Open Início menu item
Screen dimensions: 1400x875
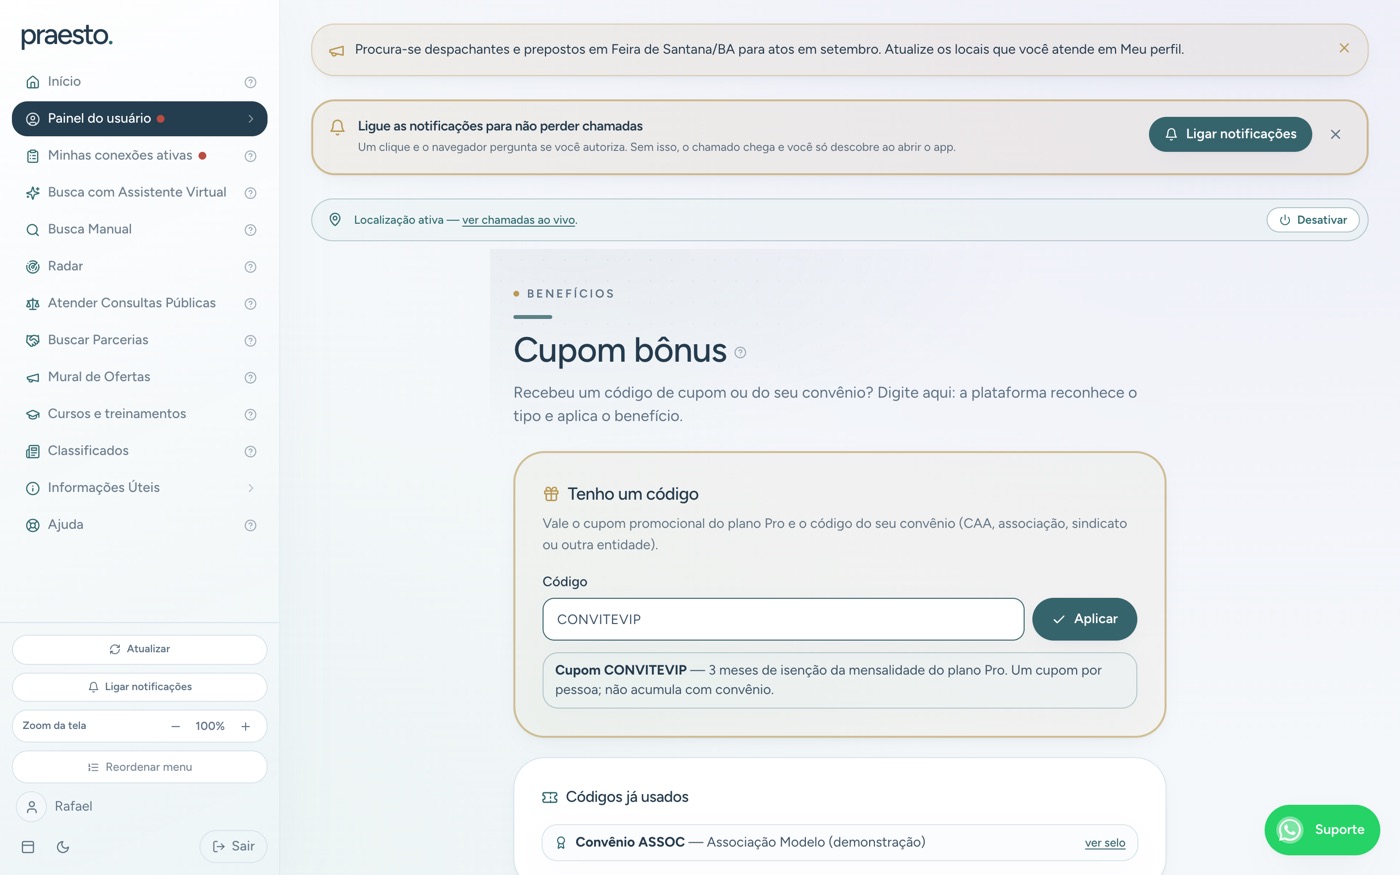[139, 82]
